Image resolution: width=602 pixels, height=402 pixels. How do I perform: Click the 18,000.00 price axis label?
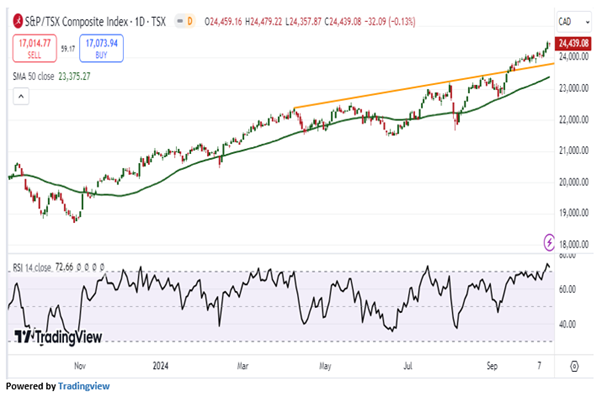tap(574, 244)
